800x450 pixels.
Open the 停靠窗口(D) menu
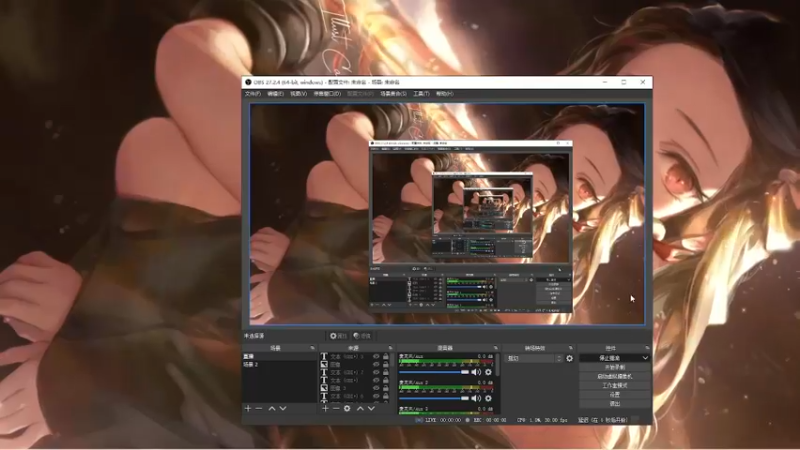[327, 94]
